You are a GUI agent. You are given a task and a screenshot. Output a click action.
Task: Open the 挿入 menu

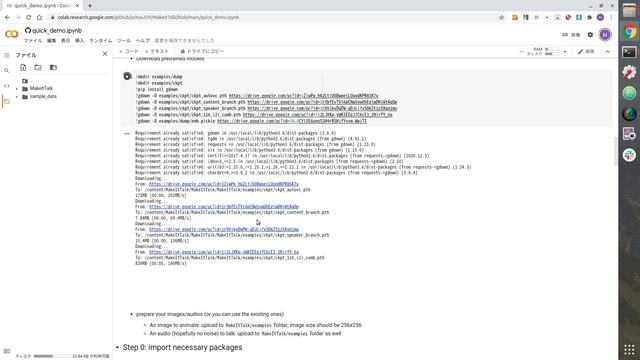(x=79, y=41)
